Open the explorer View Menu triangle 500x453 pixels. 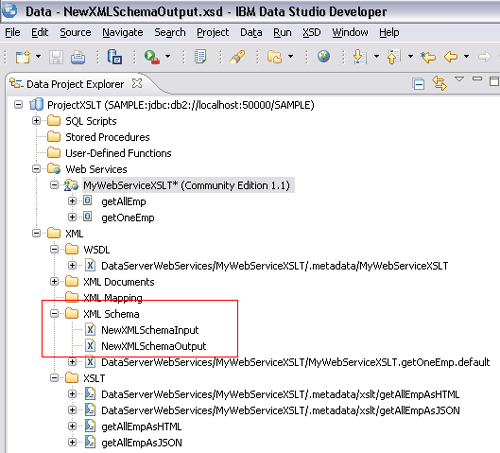click(x=459, y=79)
